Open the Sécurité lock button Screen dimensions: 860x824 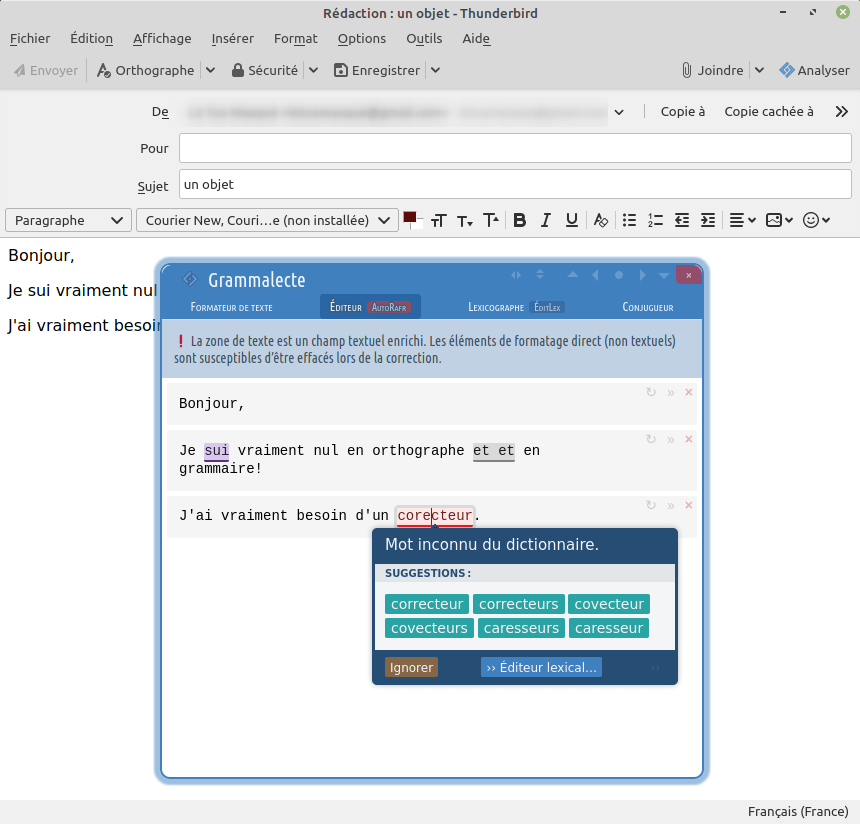(x=264, y=70)
